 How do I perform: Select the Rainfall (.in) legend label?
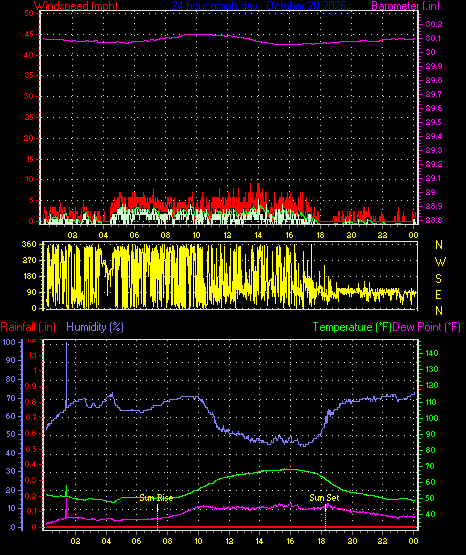pyautogui.click(x=28, y=327)
